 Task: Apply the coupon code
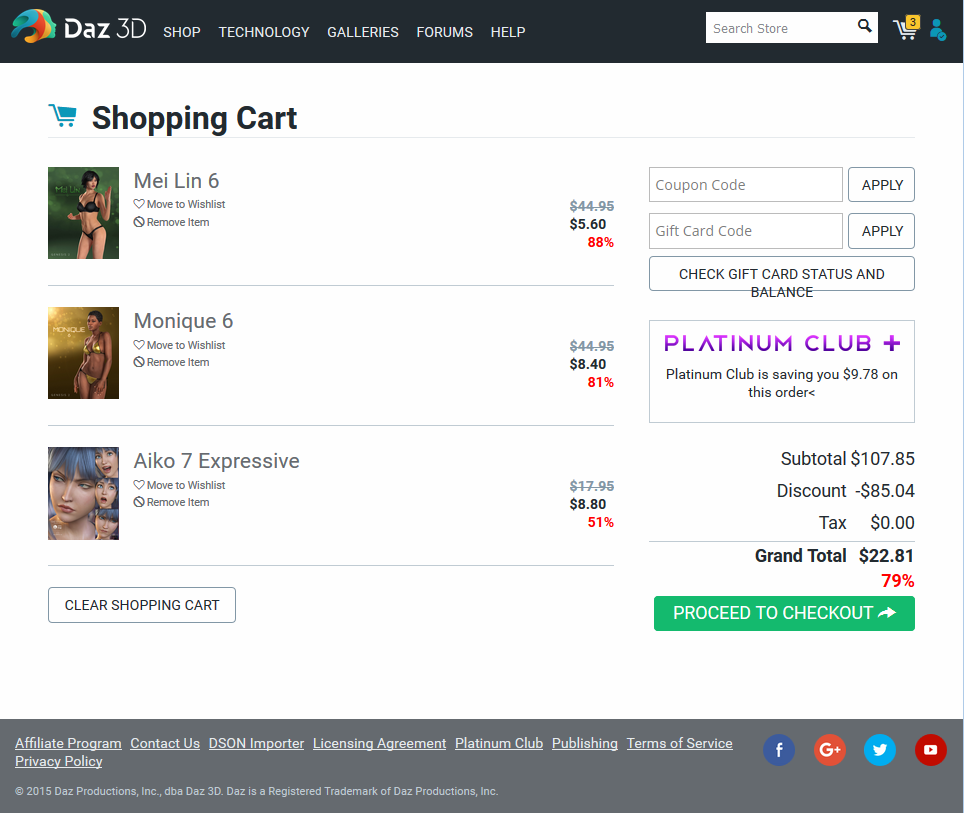[881, 185]
